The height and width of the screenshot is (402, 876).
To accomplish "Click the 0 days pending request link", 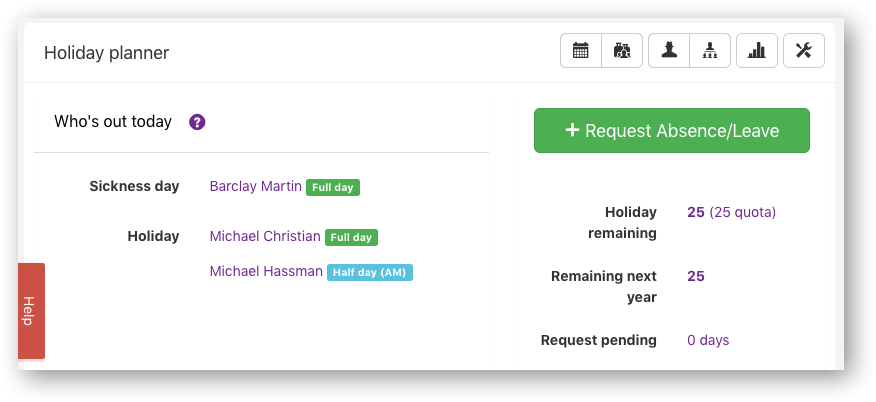I will (x=708, y=340).
